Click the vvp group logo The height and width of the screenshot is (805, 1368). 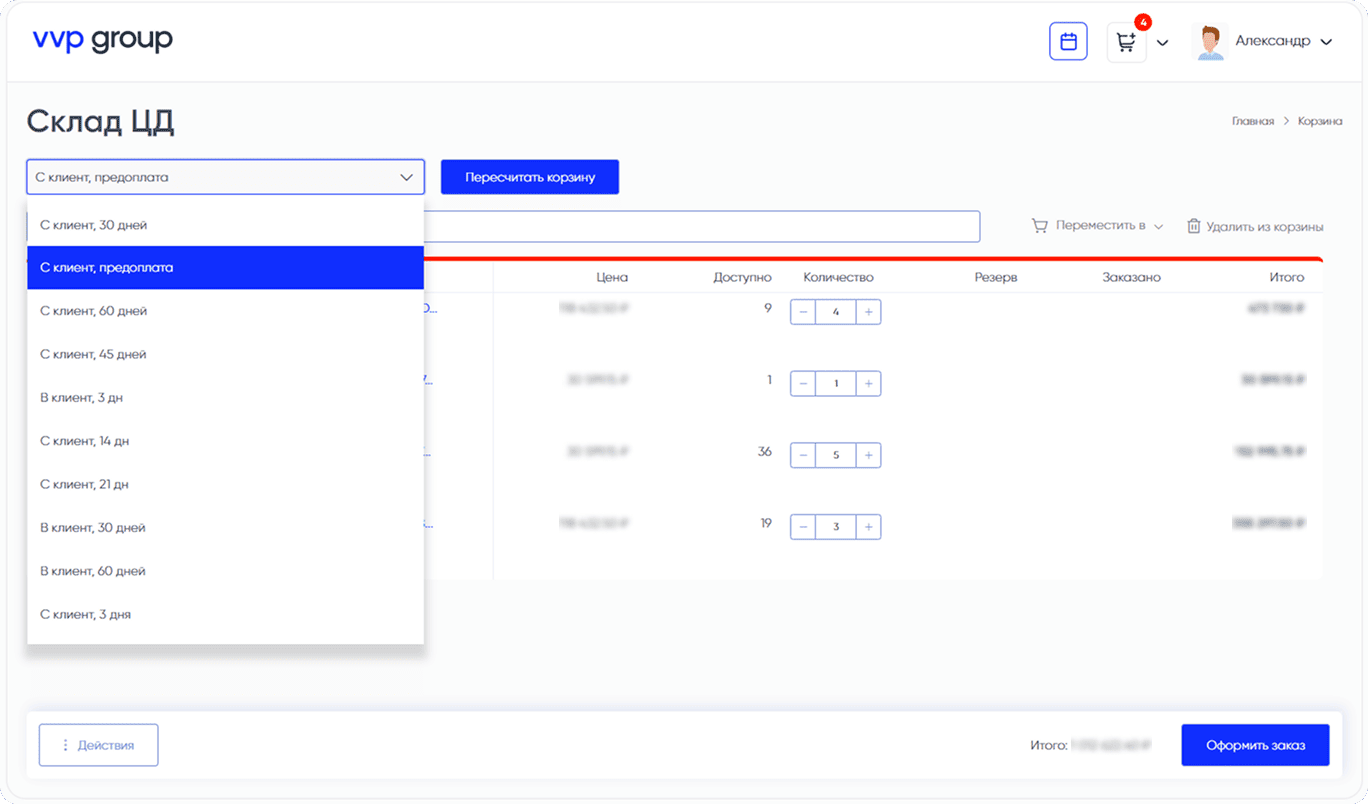click(102, 40)
